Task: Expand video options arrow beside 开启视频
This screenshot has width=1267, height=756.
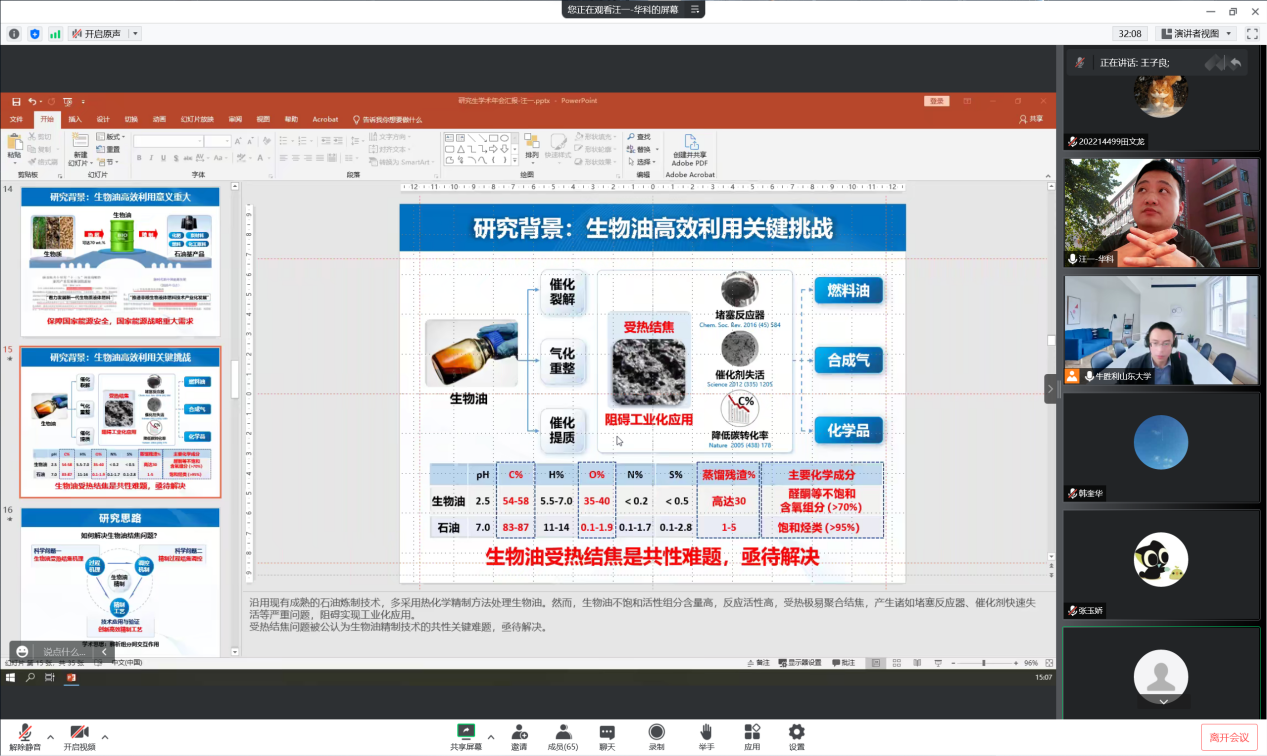Action: [x=105, y=737]
